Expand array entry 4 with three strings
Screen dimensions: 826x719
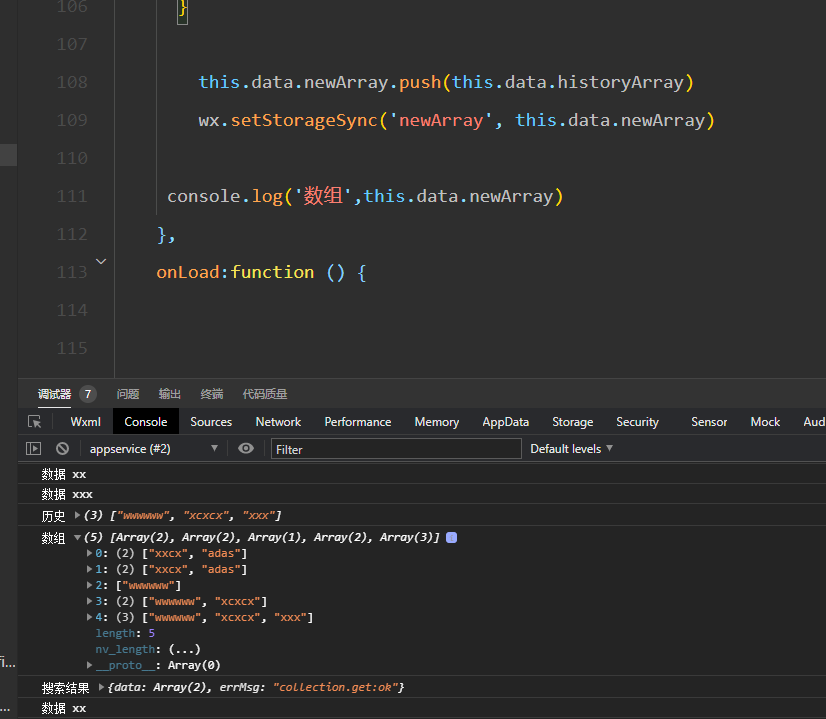[x=89, y=617]
